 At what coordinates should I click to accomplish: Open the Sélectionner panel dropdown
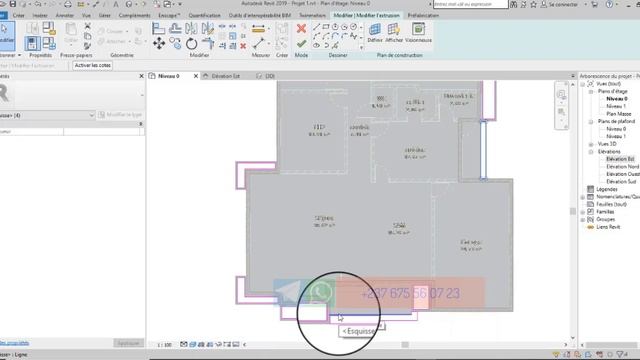tap(19, 55)
